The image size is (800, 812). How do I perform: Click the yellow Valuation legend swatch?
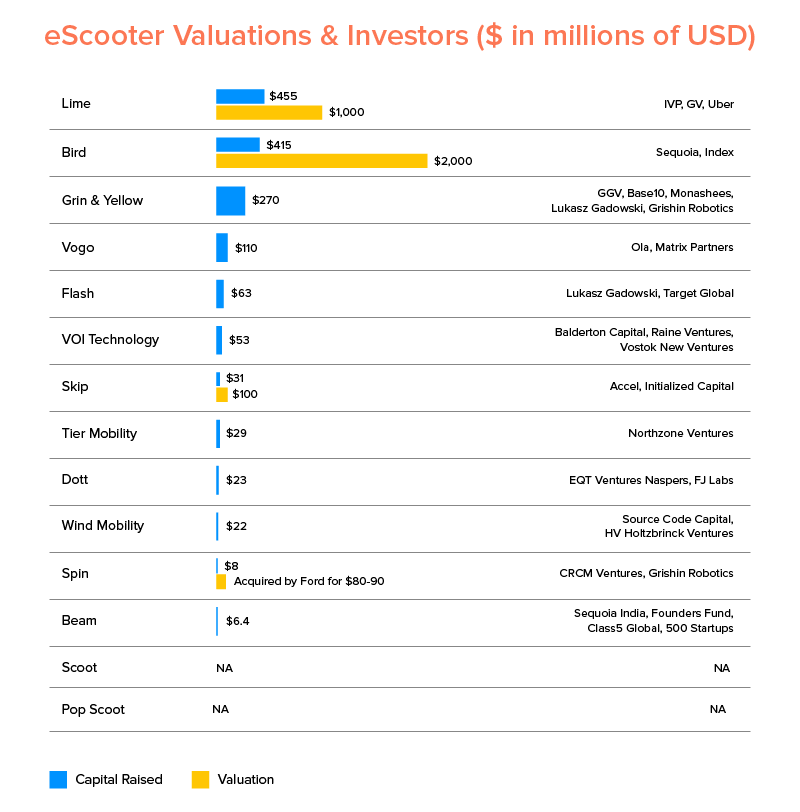pyautogui.click(x=200, y=780)
